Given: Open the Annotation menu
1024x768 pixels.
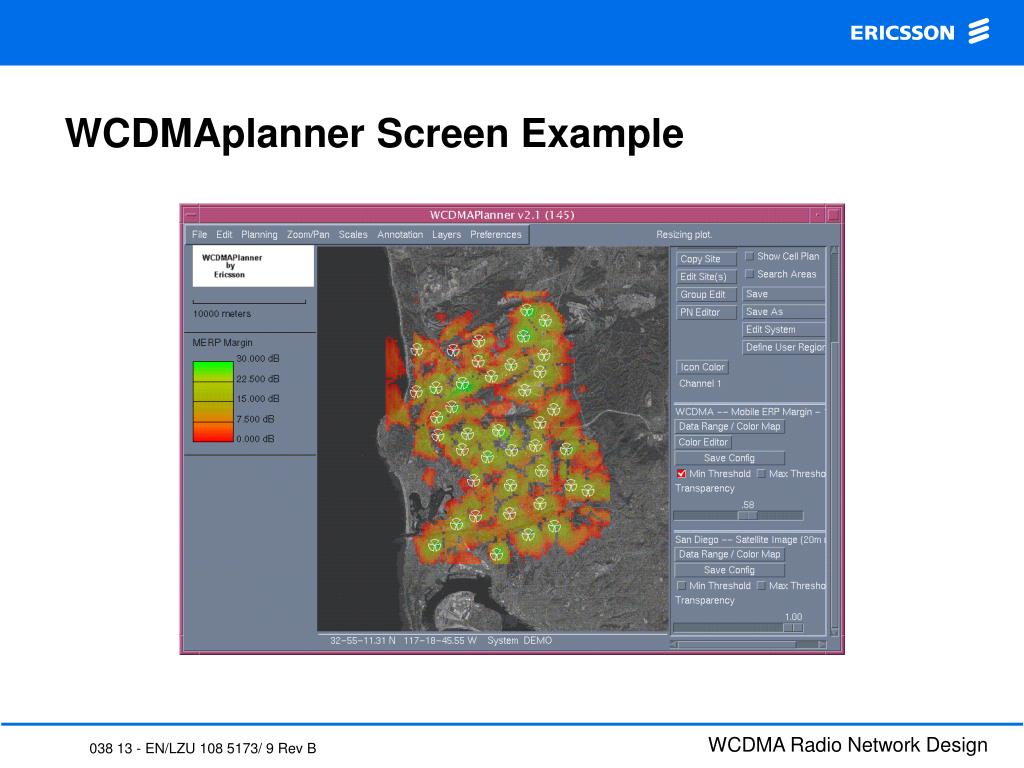Looking at the screenshot, I should [x=400, y=234].
